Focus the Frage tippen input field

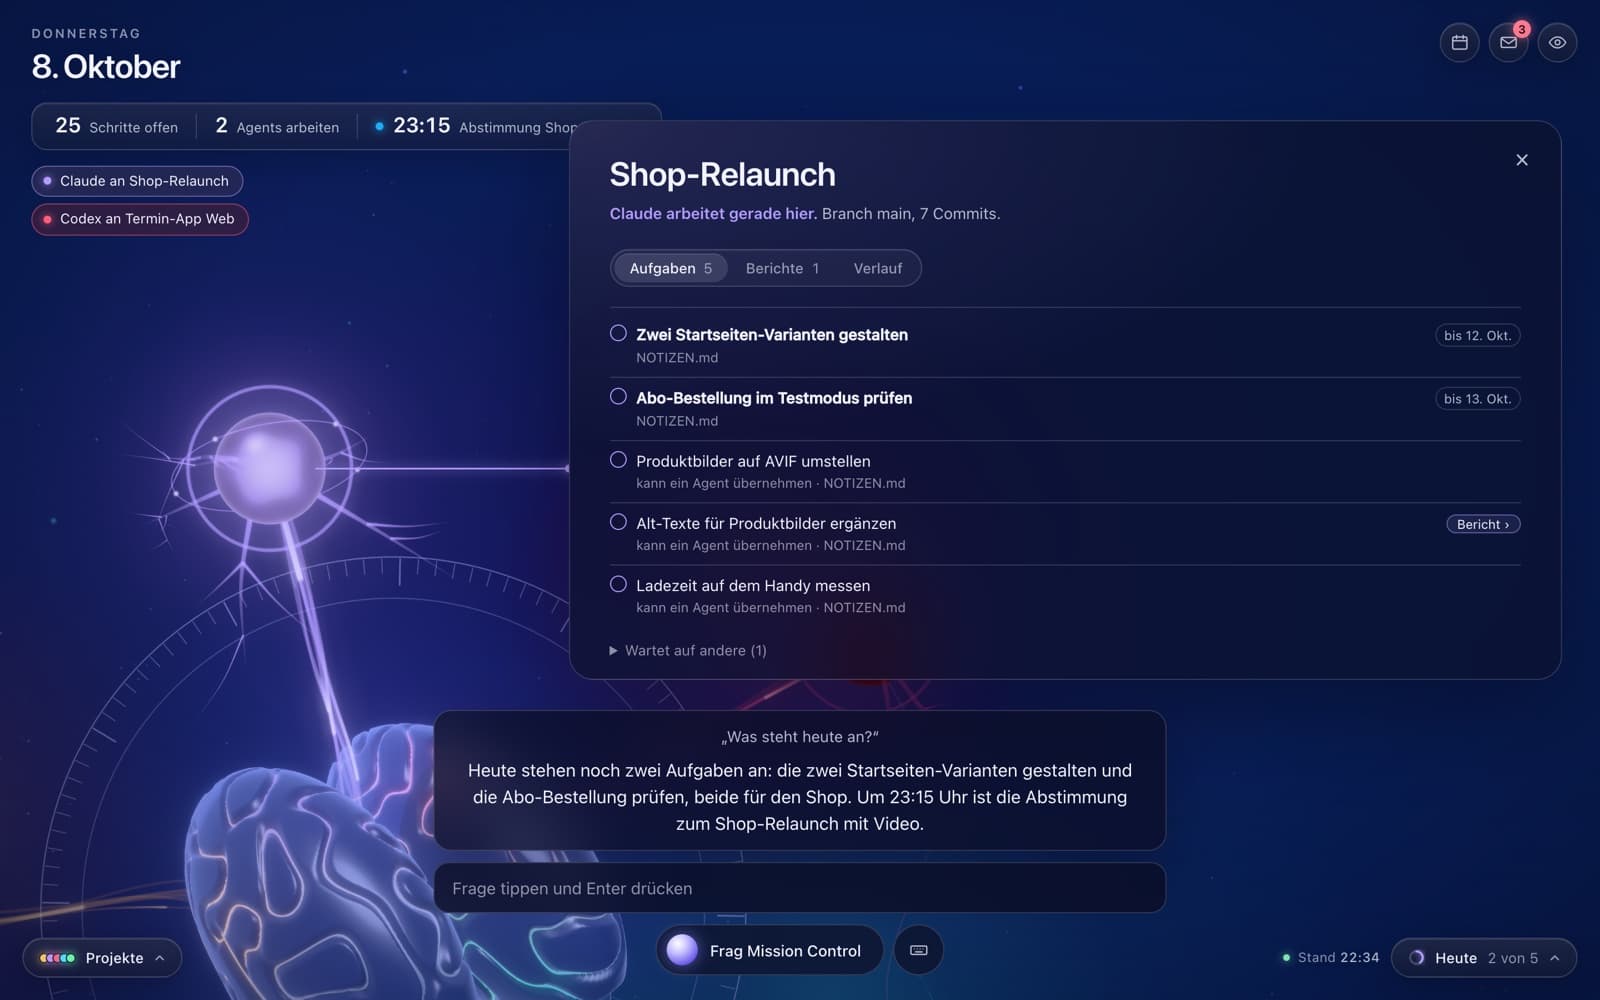800,888
